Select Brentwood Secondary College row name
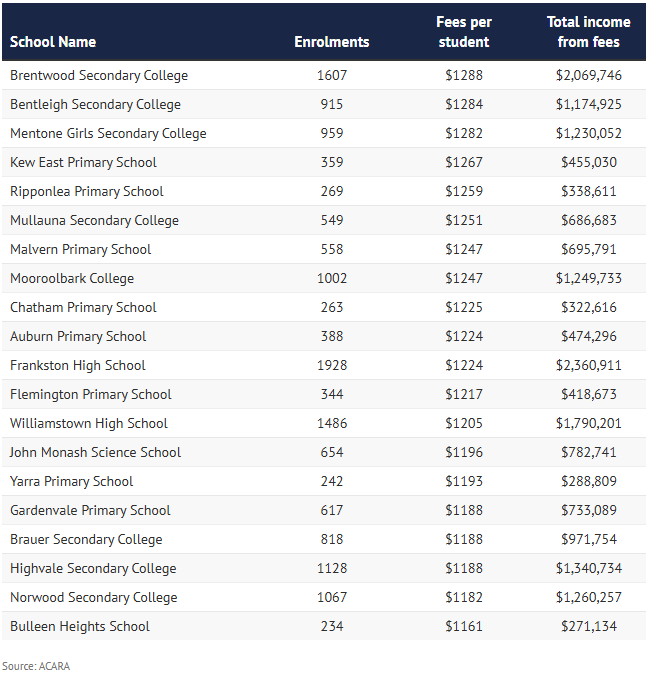The image size is (649, 676). pos(99,75)
